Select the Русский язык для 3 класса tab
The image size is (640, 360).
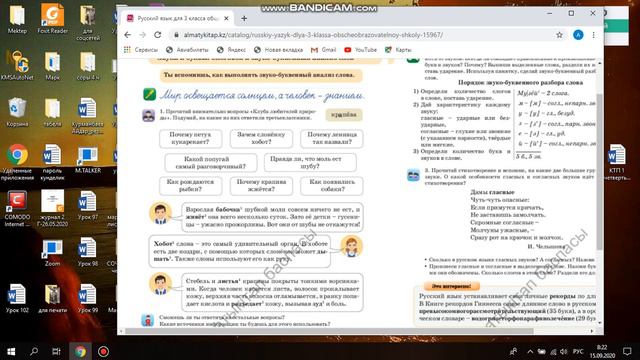pos(178,18)
